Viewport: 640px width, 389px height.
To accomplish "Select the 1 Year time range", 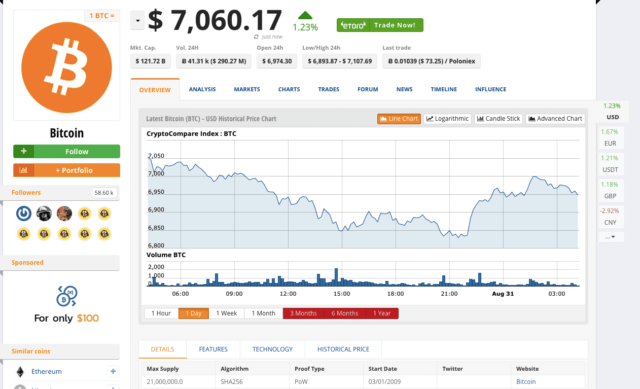I will (382, 313).
